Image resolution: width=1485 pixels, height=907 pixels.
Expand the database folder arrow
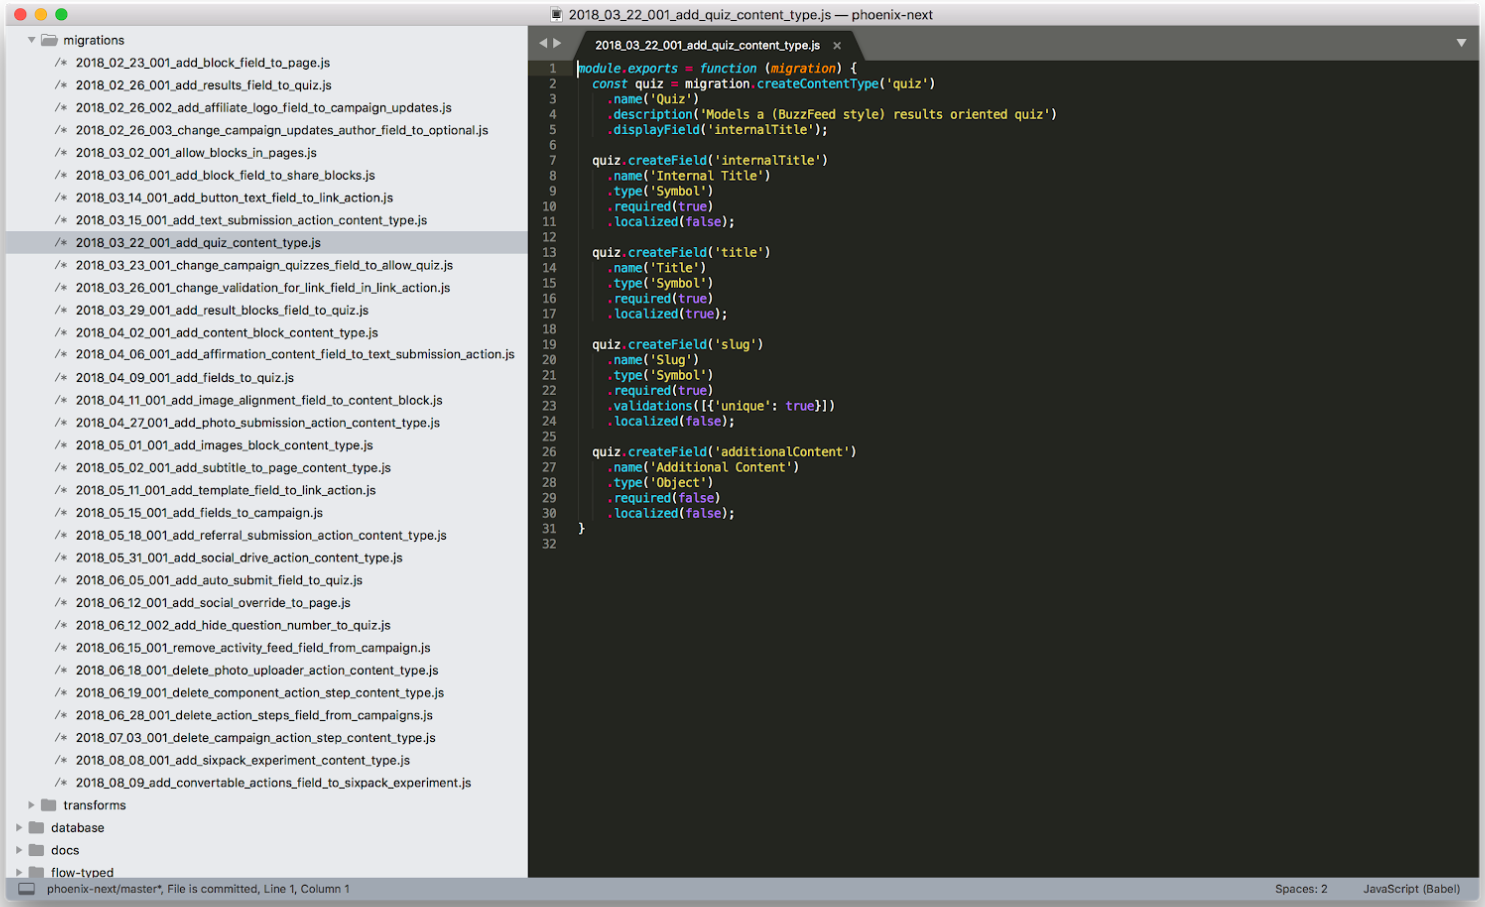click(19, 828)
